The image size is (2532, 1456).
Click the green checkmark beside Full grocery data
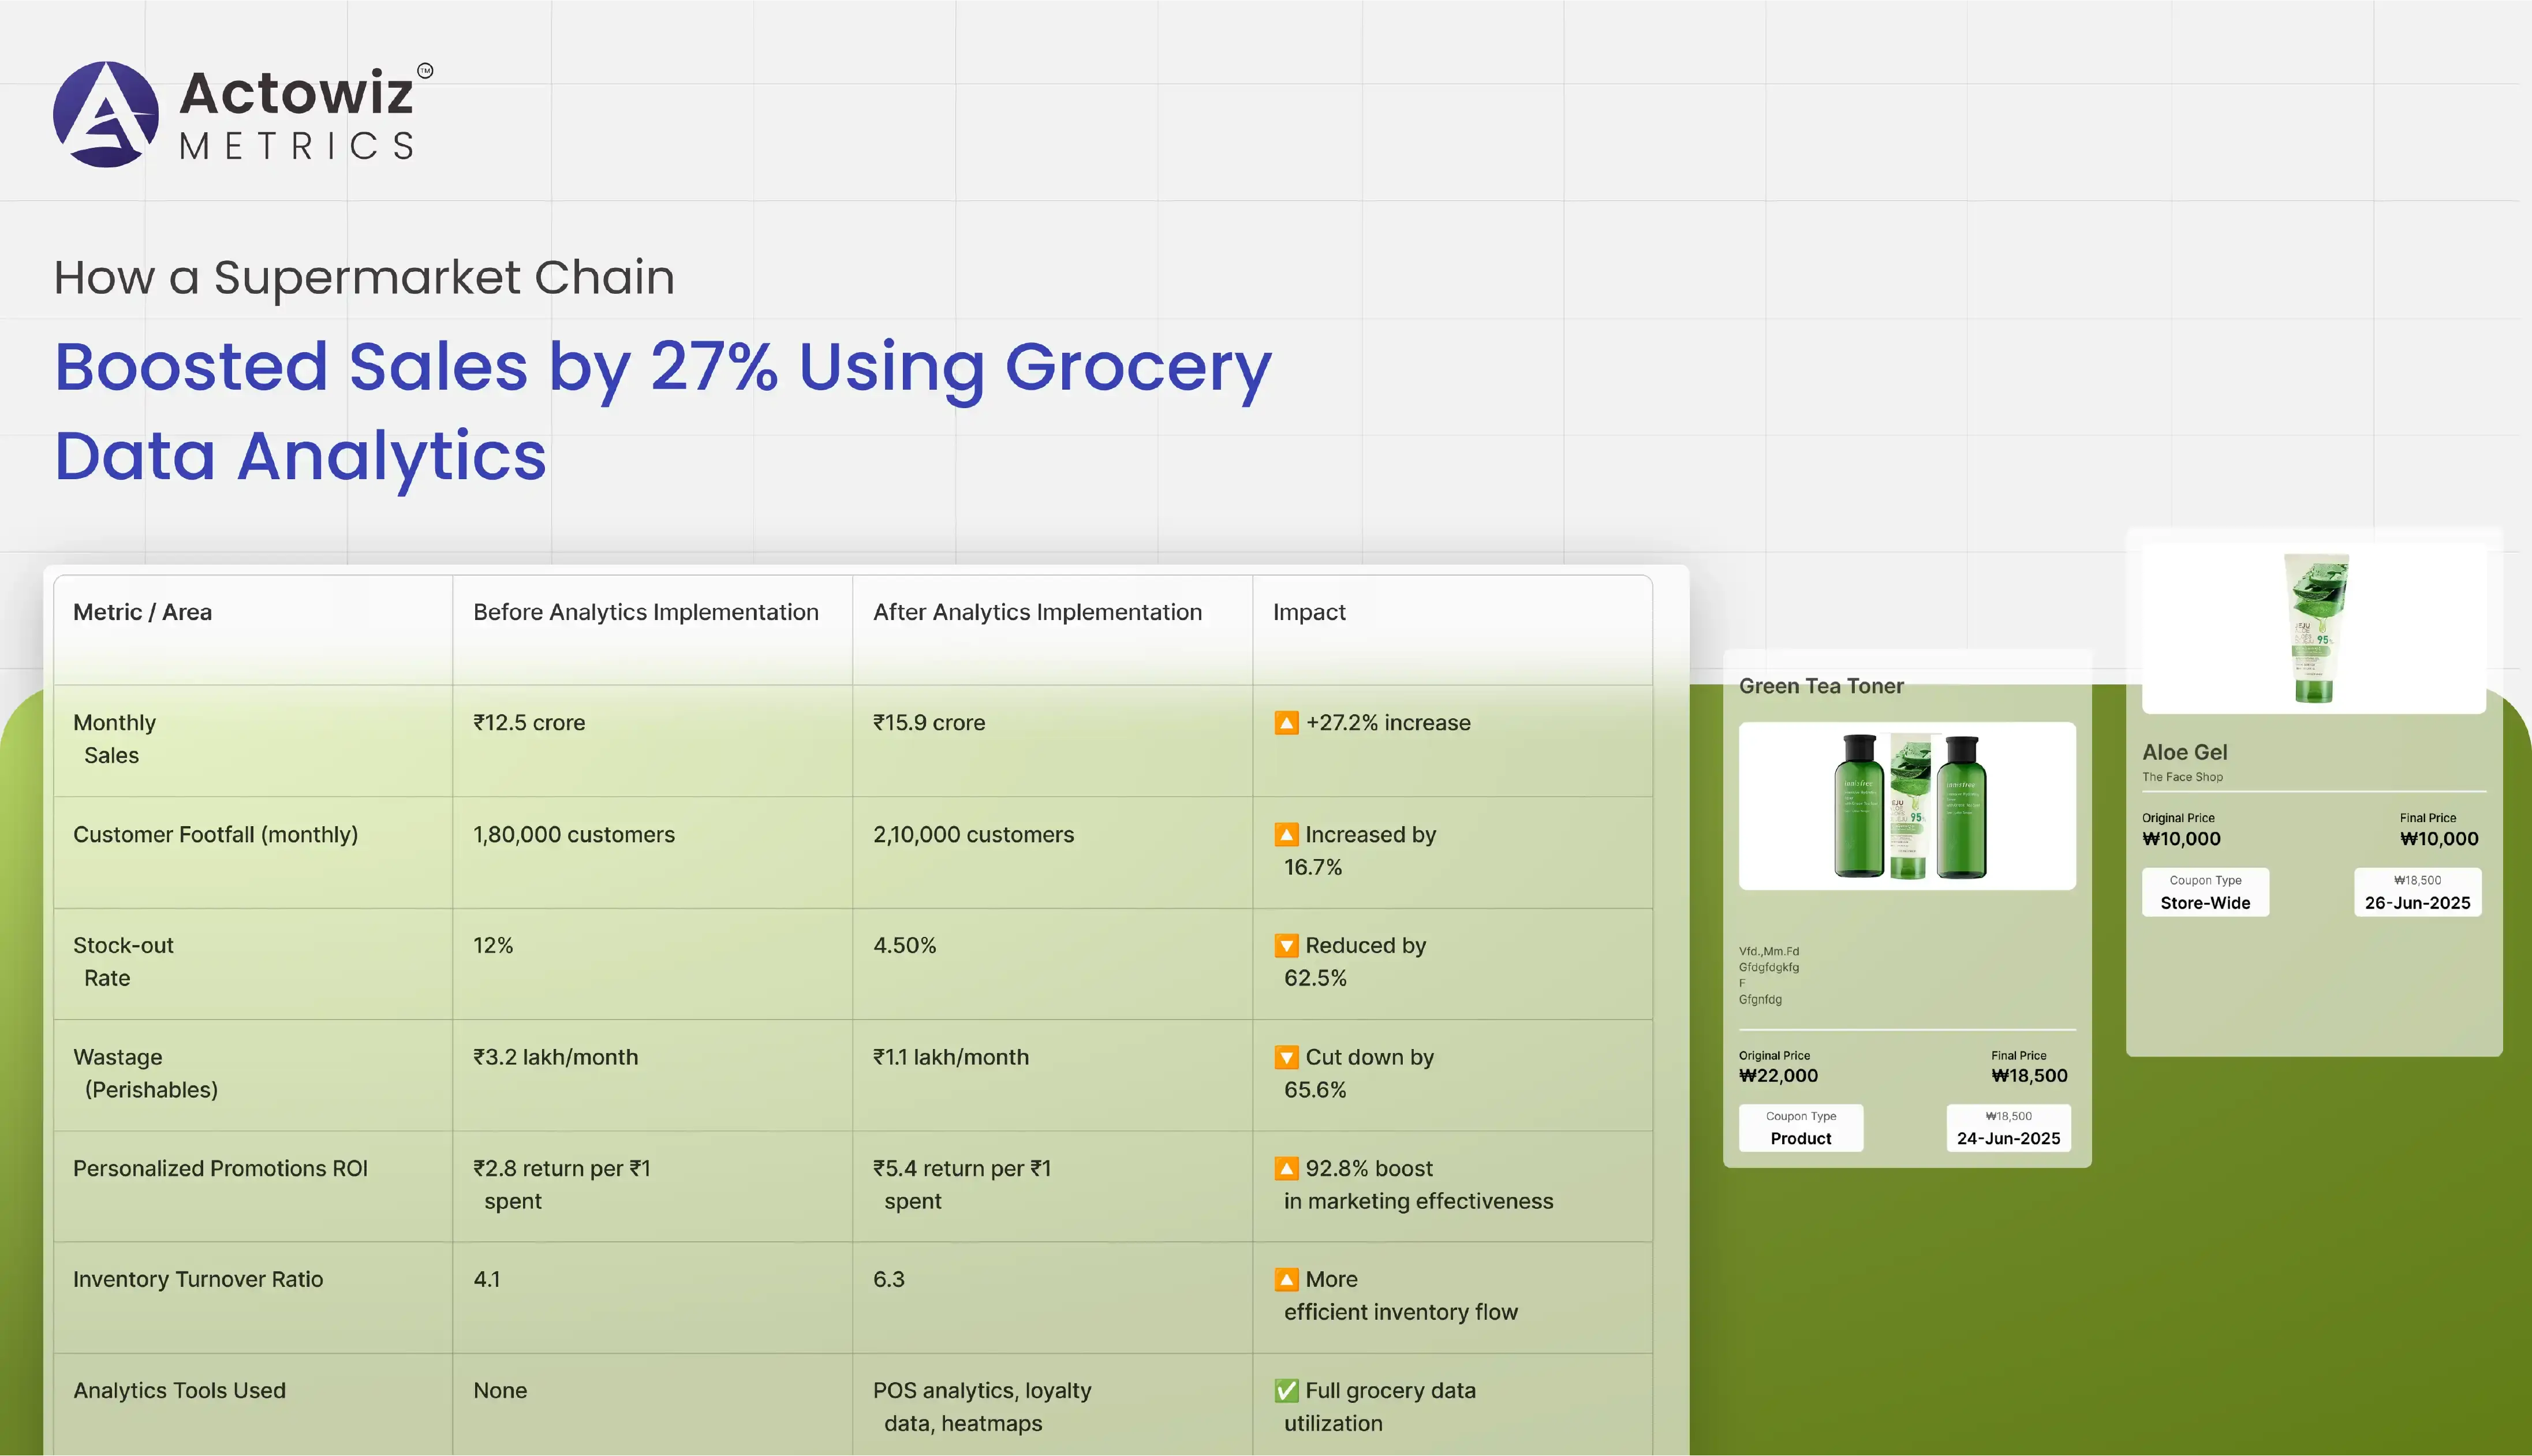[x=1286, y=1390]
